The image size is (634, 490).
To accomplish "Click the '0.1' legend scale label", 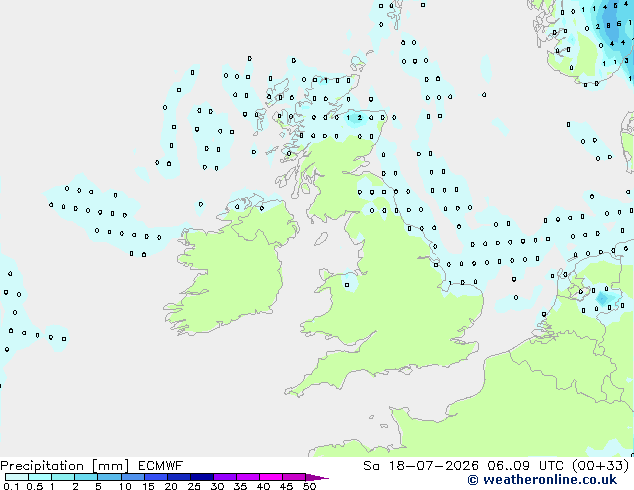I will tap(11, 486).
